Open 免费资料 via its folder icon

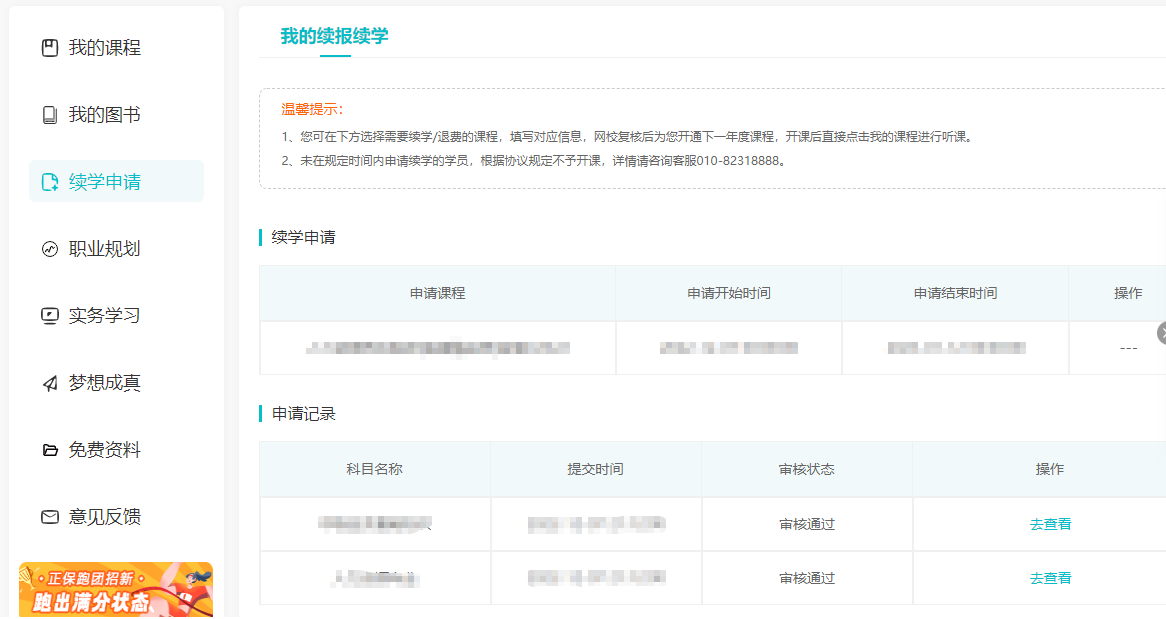(49, 449)
